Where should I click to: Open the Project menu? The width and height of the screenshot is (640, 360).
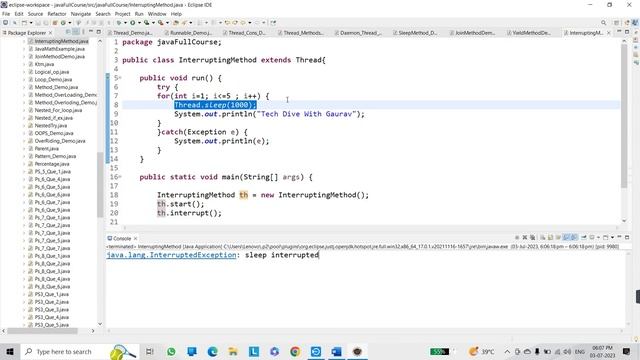[x=122, y=14]
